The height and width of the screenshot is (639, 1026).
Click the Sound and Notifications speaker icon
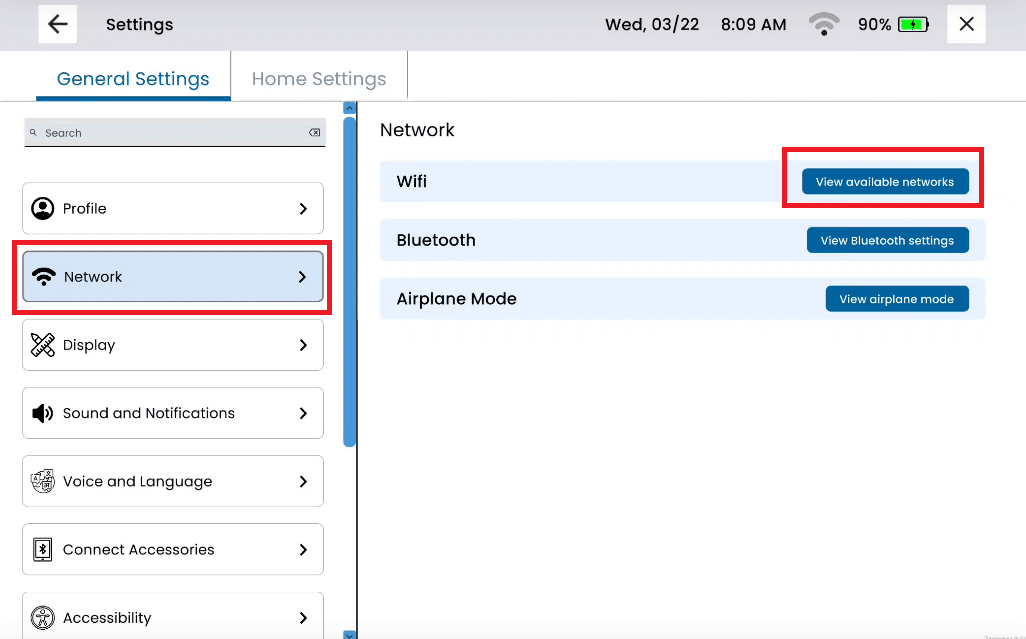pyautogui.click(x=43, y=413)
